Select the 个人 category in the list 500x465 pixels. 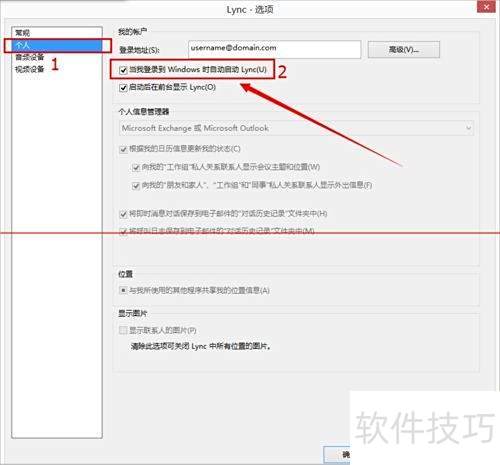point(57,45)
